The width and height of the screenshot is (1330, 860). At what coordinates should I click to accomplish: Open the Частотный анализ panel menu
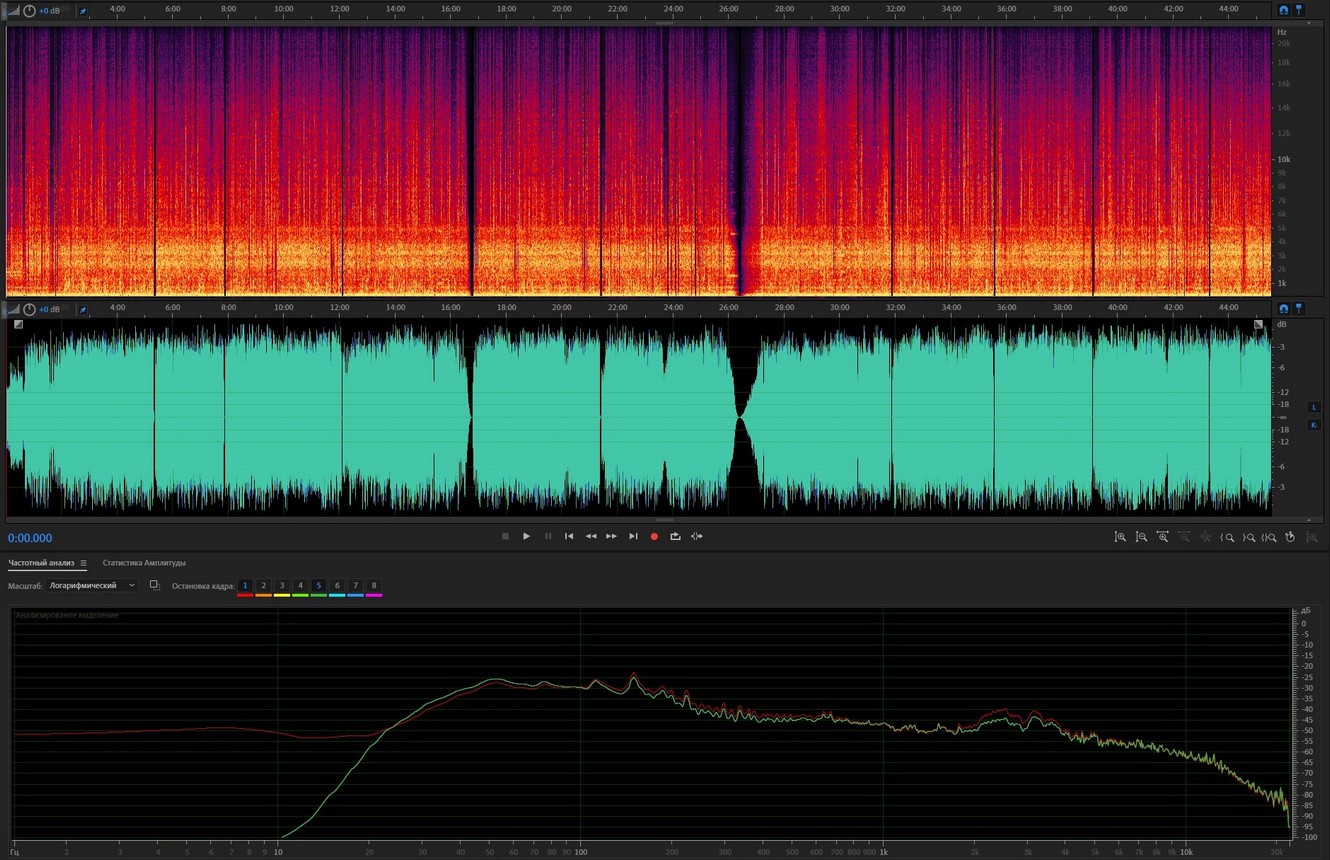tap(84, 563)
